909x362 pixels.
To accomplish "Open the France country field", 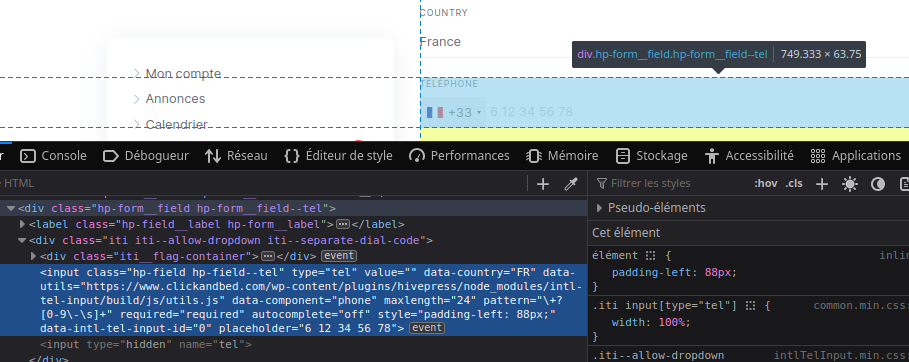I will point(664,42).
